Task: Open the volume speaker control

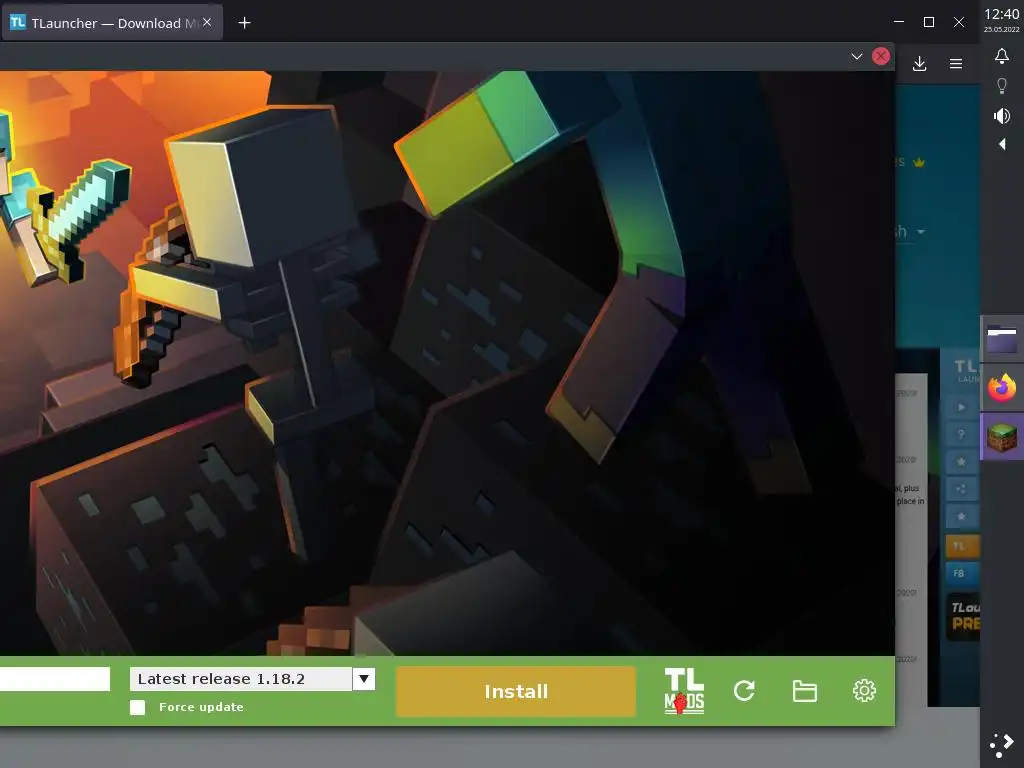Action: click(x=1002, y=116)
